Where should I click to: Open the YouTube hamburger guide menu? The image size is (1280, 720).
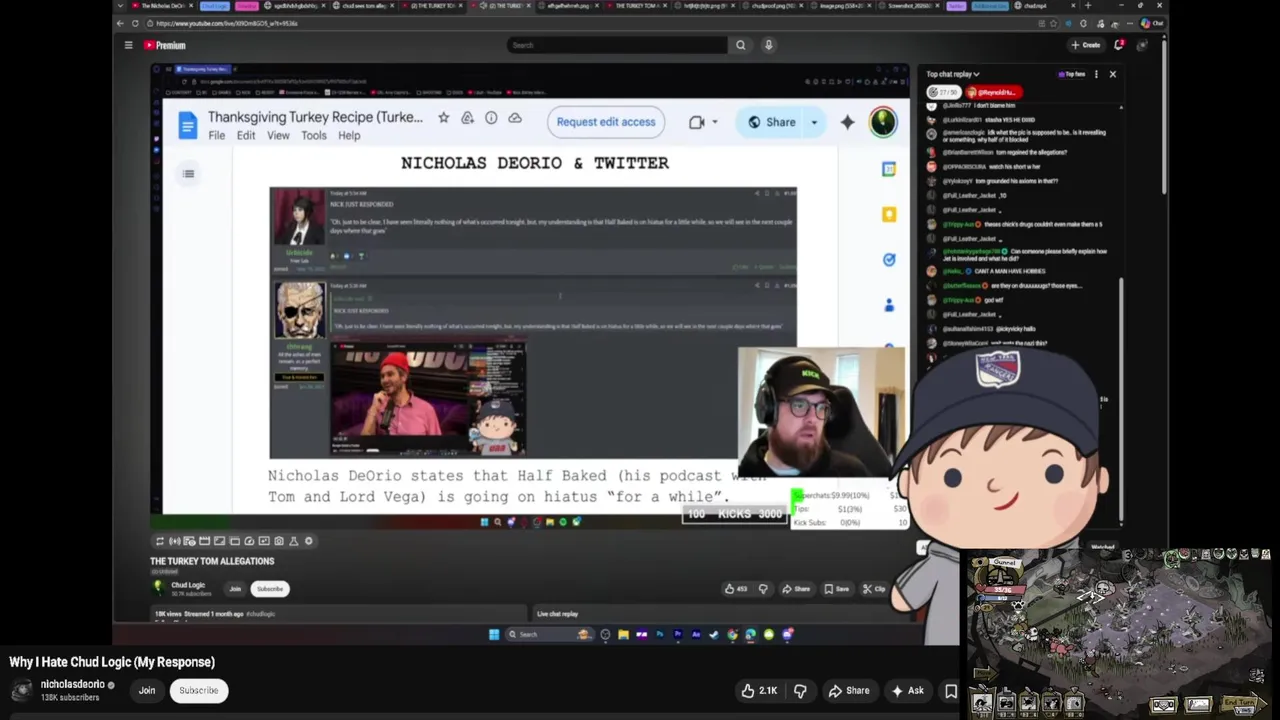coord(128,45)
